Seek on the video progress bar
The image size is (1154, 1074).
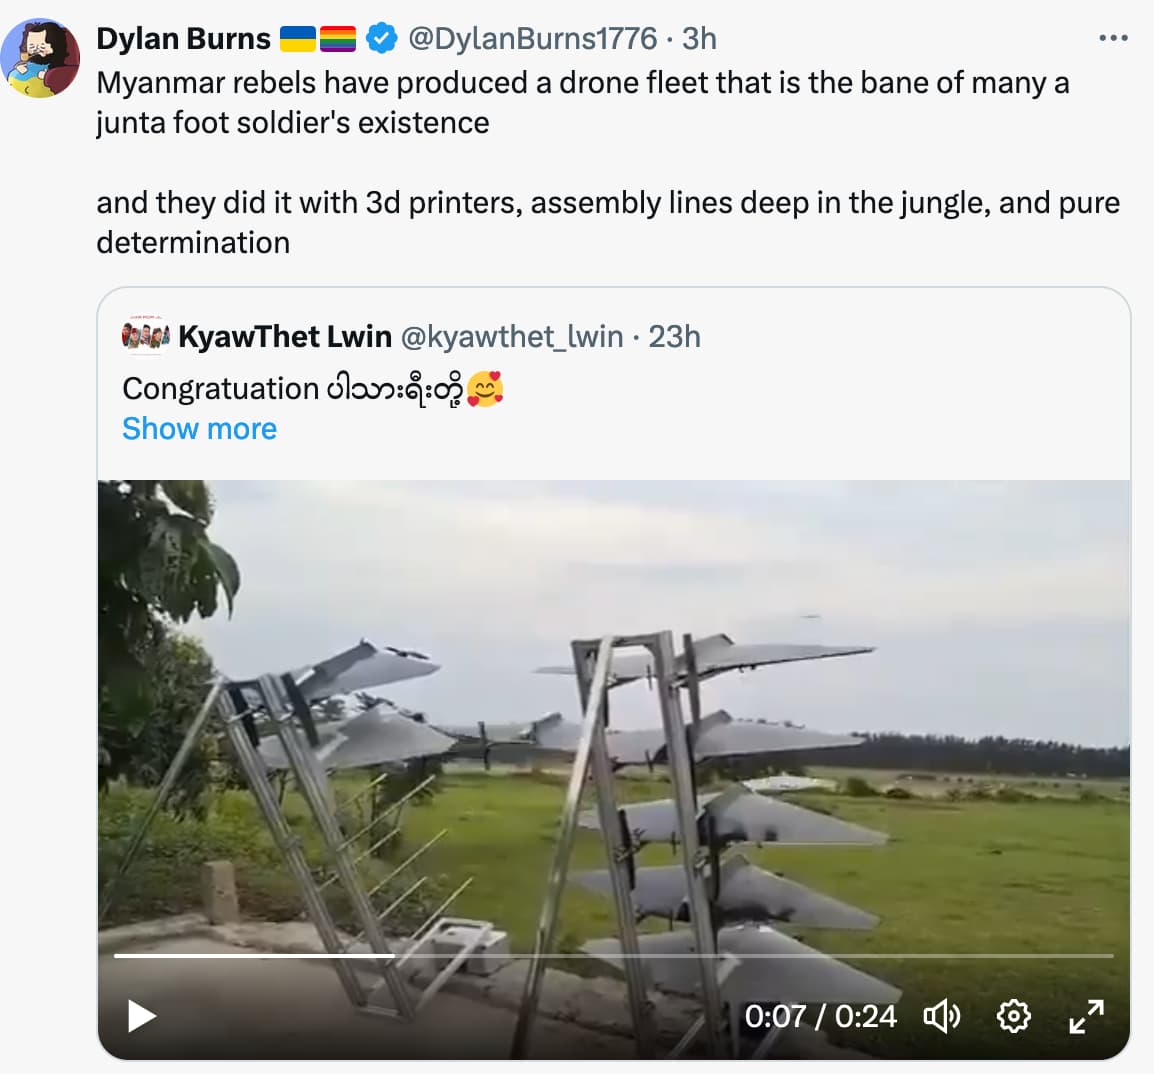point(613,955)
